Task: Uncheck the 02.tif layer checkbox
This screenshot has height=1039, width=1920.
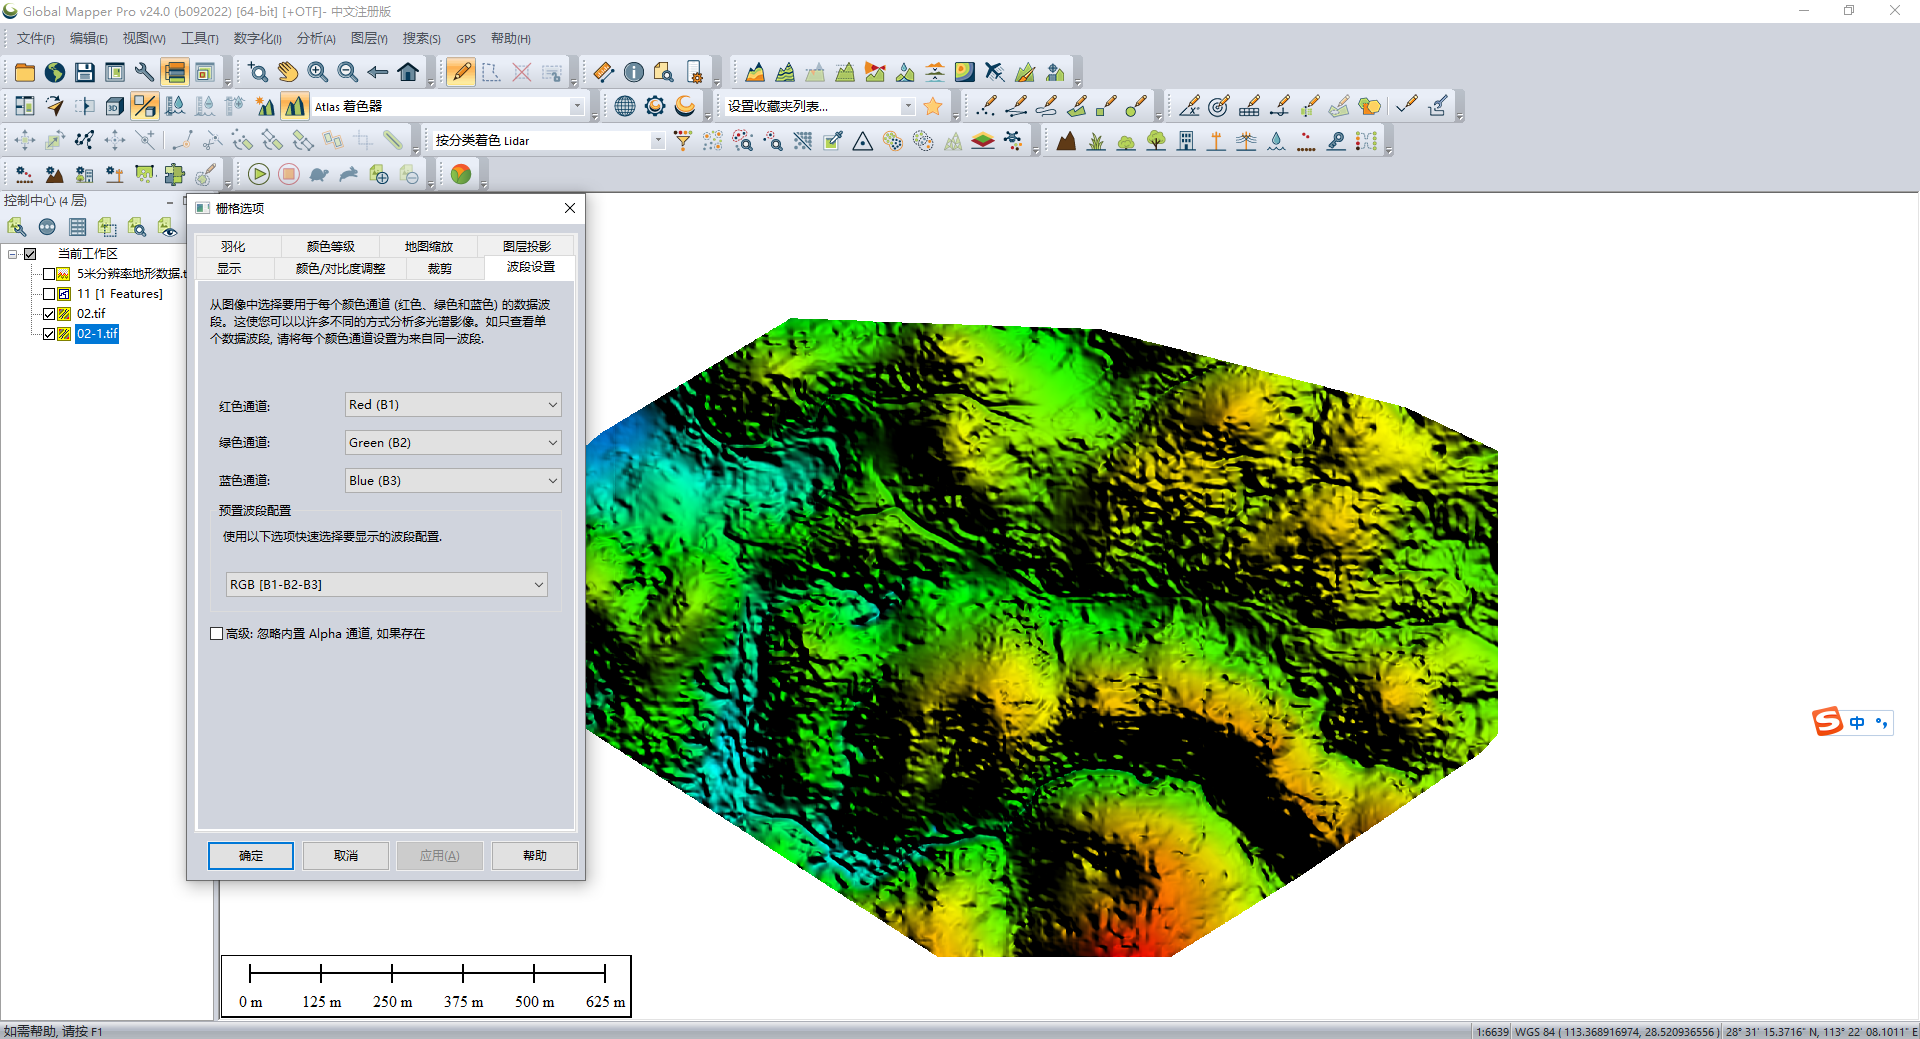Action: [x=48, y=314]
